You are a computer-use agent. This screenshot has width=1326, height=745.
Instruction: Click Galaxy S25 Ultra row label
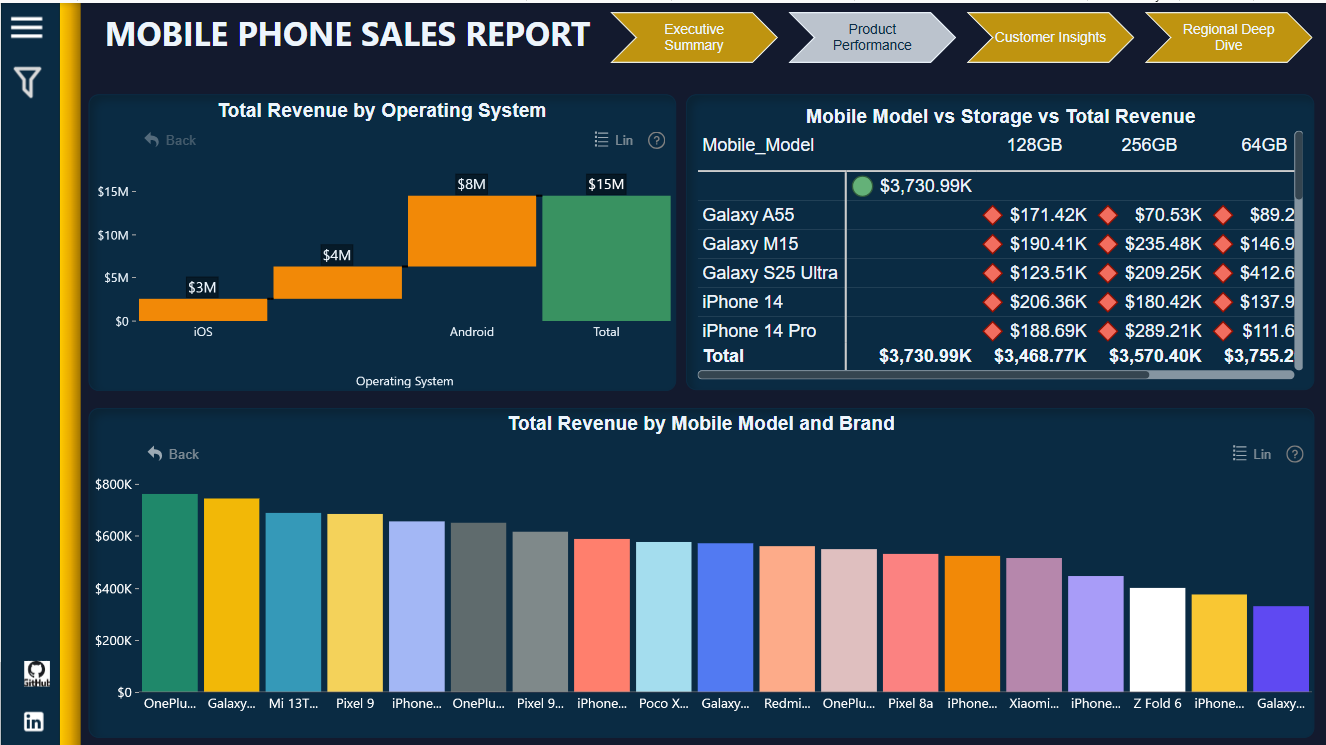click(770, 273)
